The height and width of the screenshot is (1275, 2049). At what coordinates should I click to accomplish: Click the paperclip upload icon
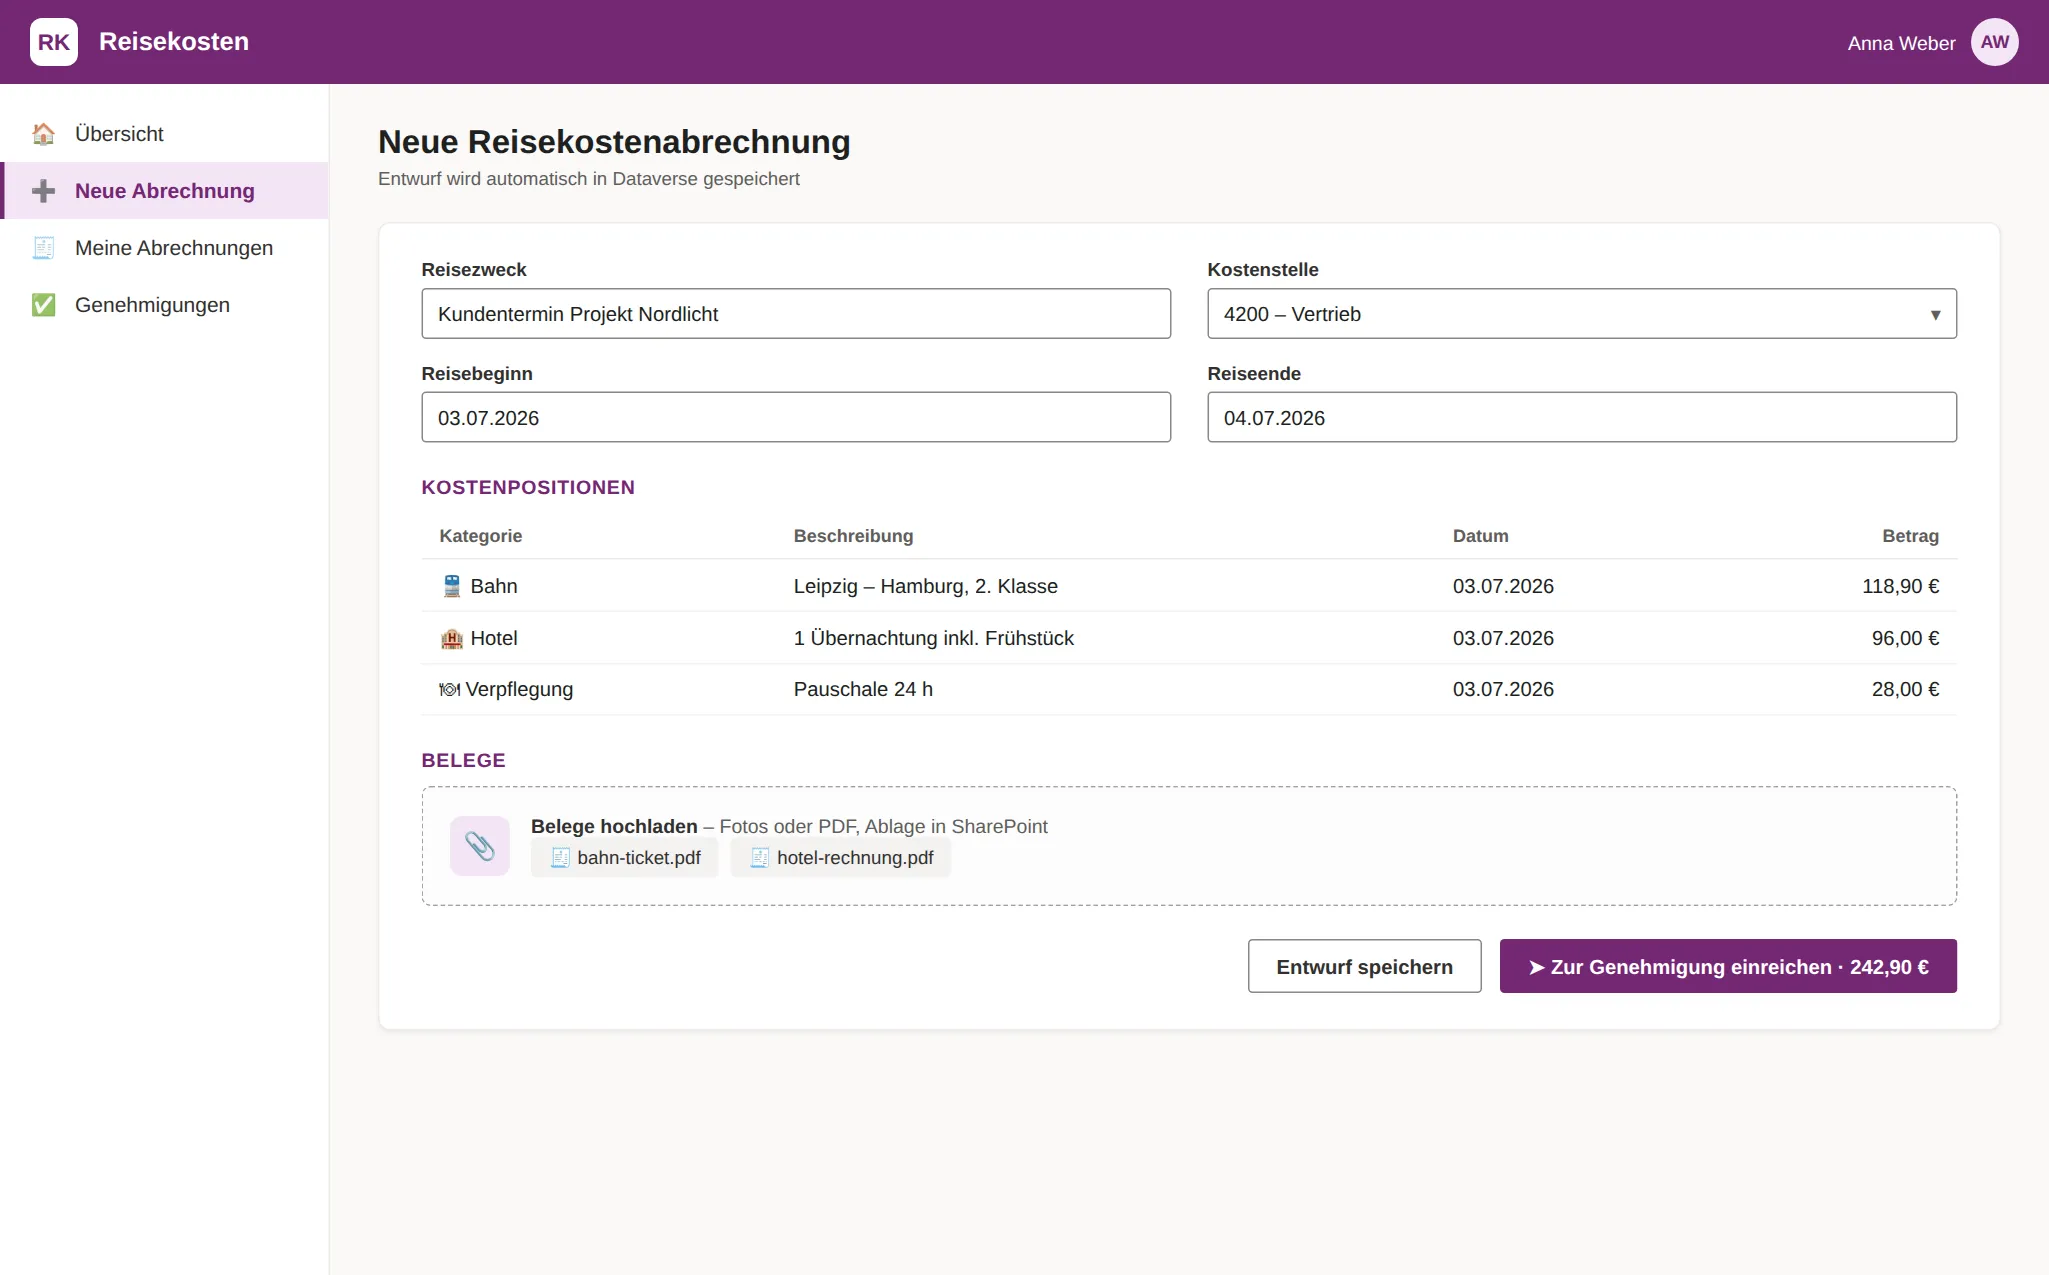(480, 846)
